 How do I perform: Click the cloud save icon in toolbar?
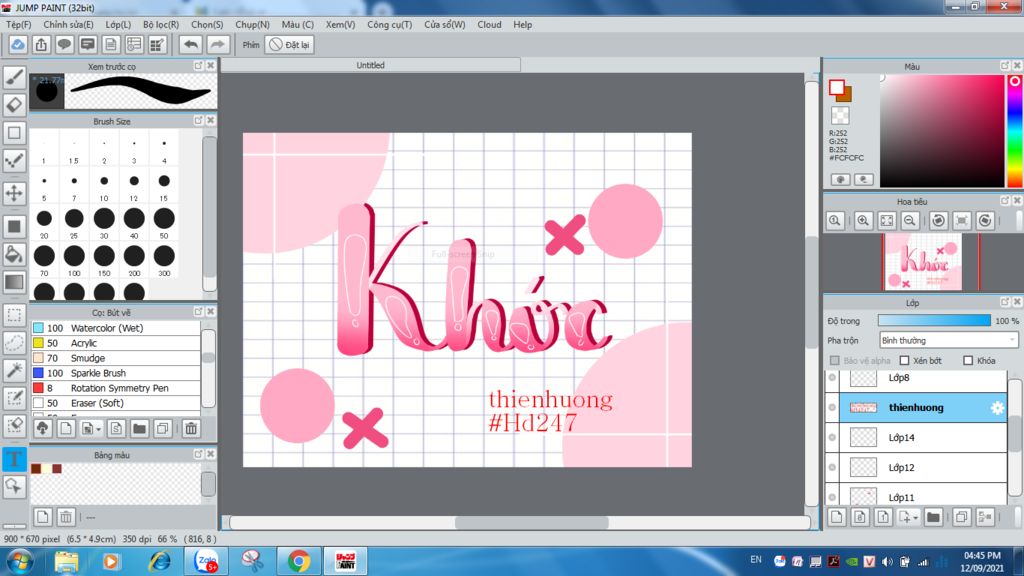[x=18, y=44]
